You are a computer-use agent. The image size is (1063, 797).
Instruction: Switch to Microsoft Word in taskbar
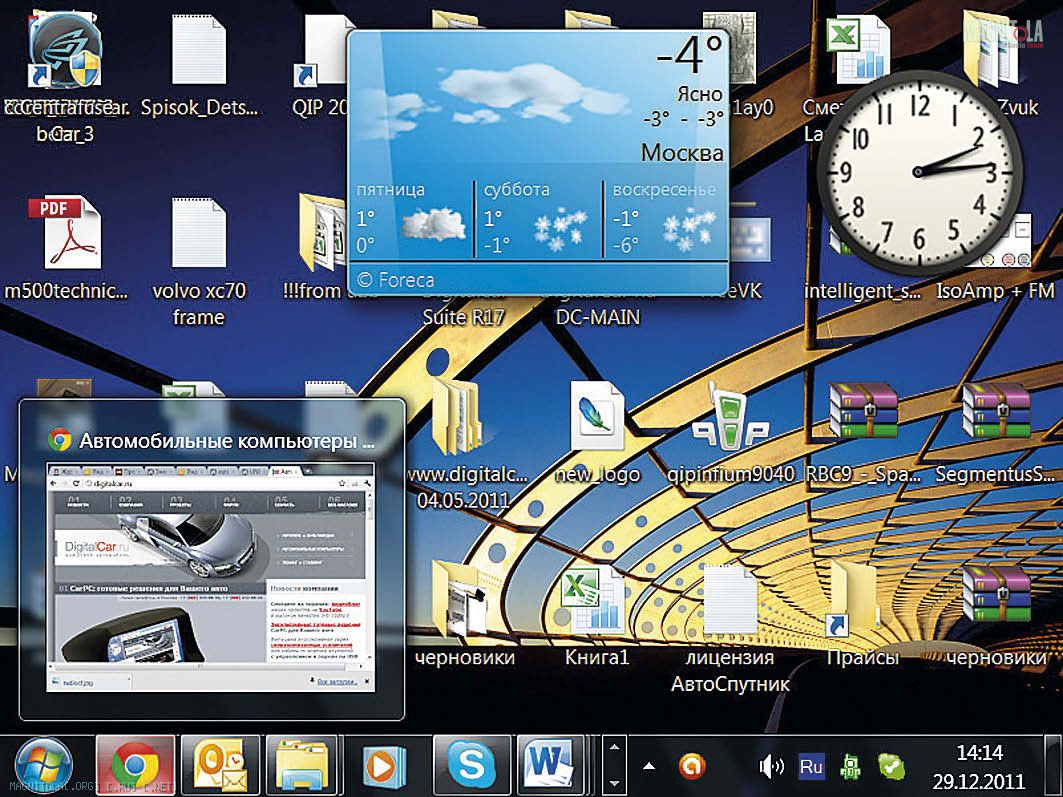tap(555, 766)
